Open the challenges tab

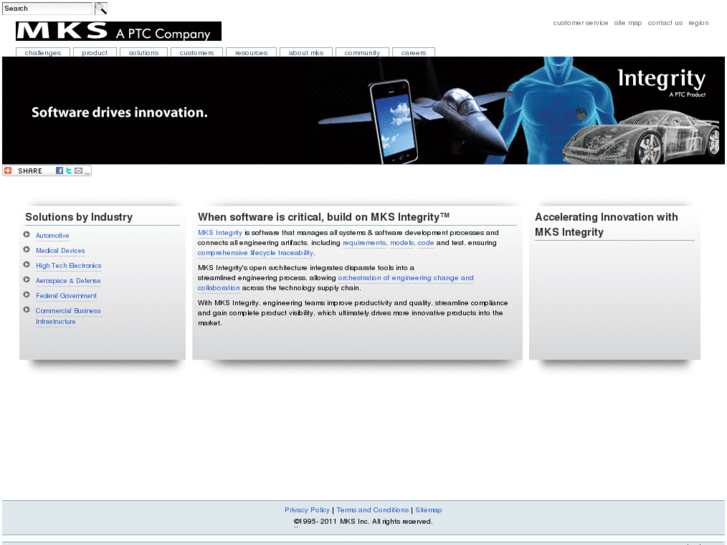(x=43, y=52)
